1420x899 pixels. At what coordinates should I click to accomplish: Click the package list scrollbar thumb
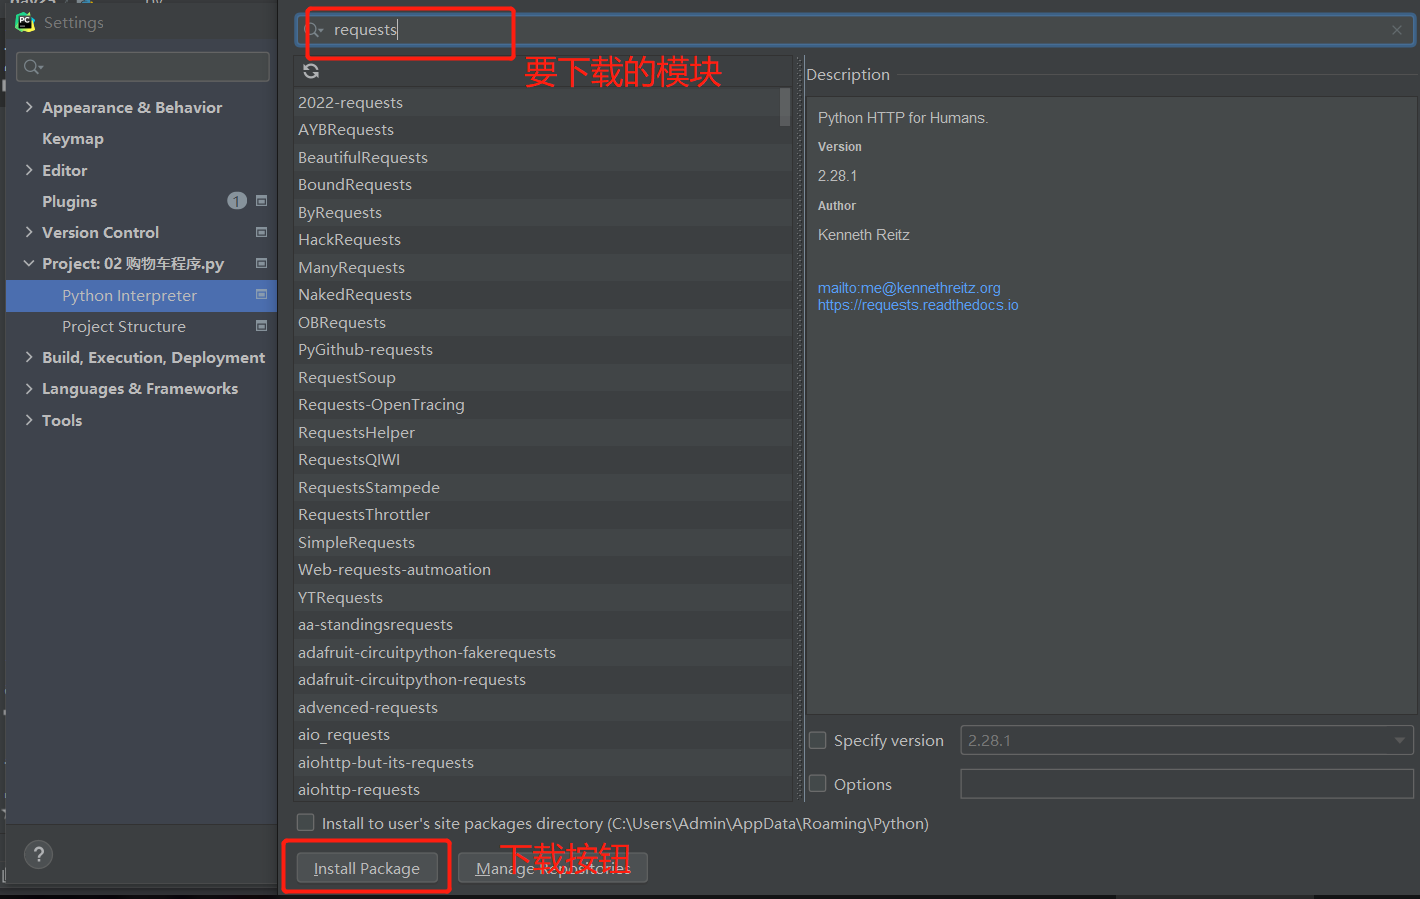tap(785, 107)
